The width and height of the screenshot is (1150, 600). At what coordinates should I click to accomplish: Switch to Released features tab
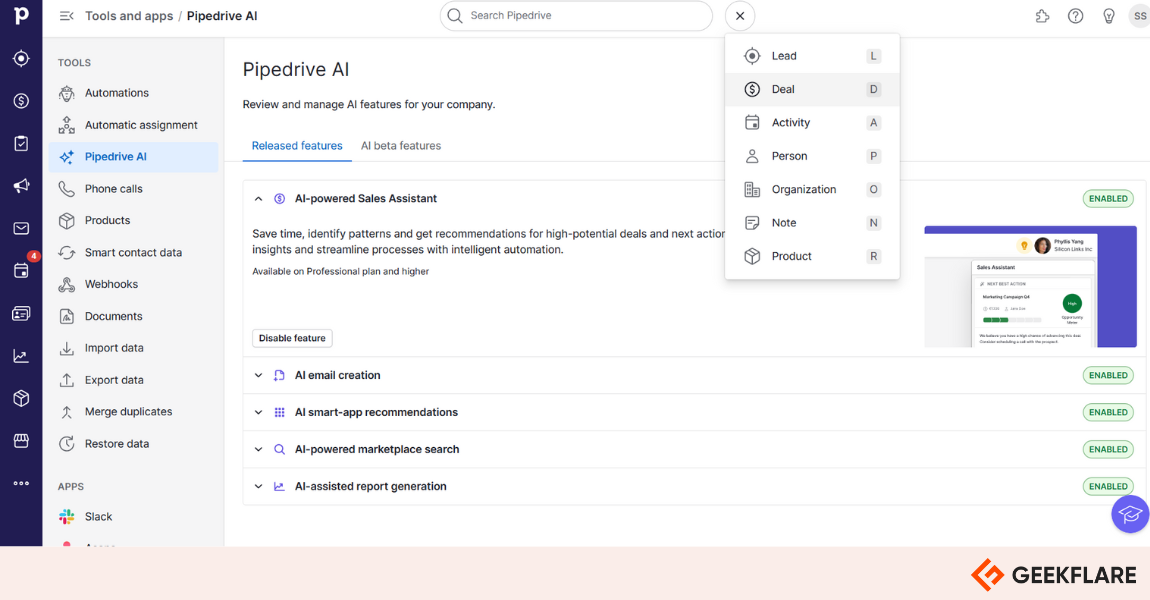click(297, 146)
